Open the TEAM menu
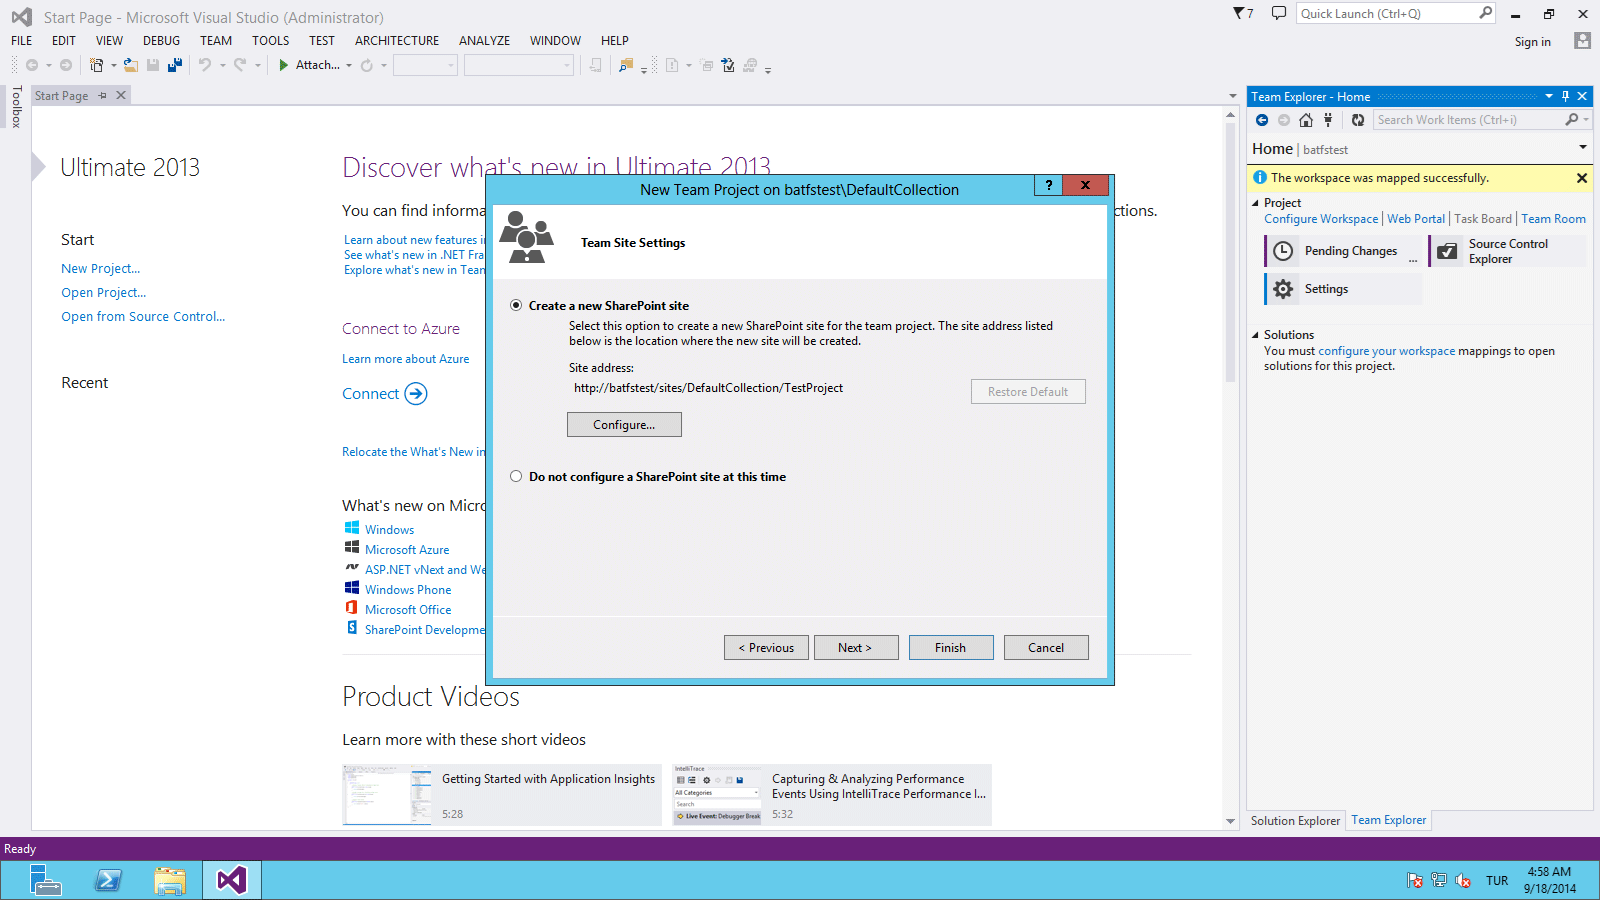Viewport: 1600px width, 900px height. 215,40
